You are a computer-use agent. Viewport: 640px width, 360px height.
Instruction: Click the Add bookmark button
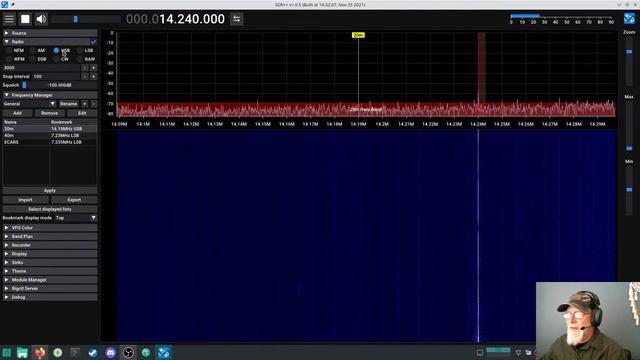[17, 113]
